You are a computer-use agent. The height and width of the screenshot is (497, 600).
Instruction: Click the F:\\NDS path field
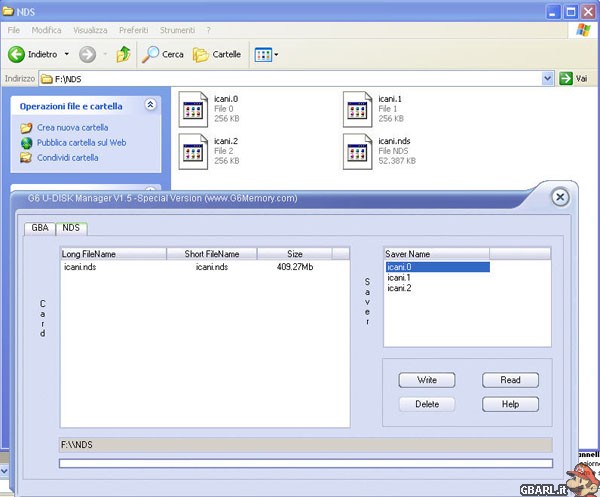pyautogui.click(x=305, y=445)
